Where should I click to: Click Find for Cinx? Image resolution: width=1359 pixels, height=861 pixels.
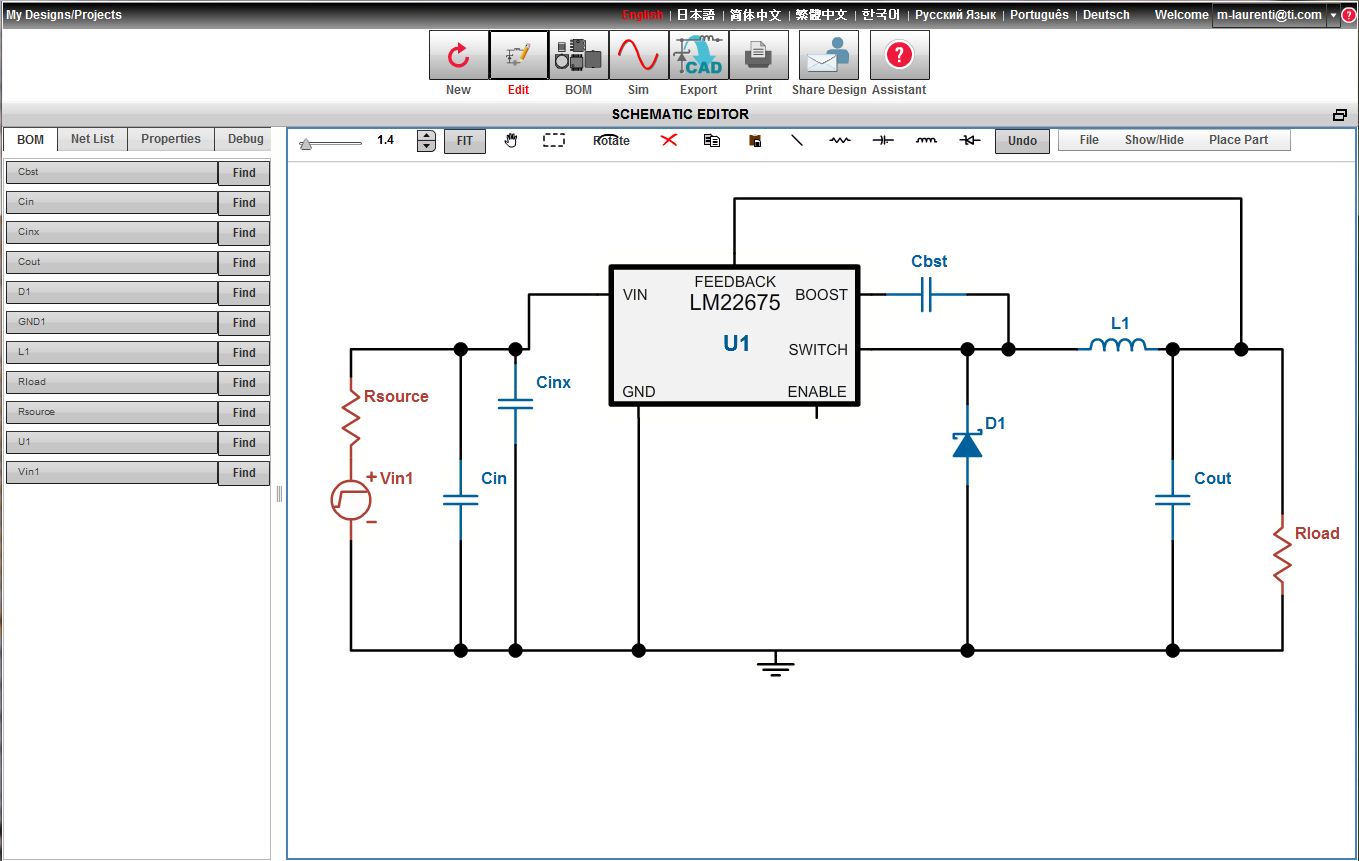244,233
